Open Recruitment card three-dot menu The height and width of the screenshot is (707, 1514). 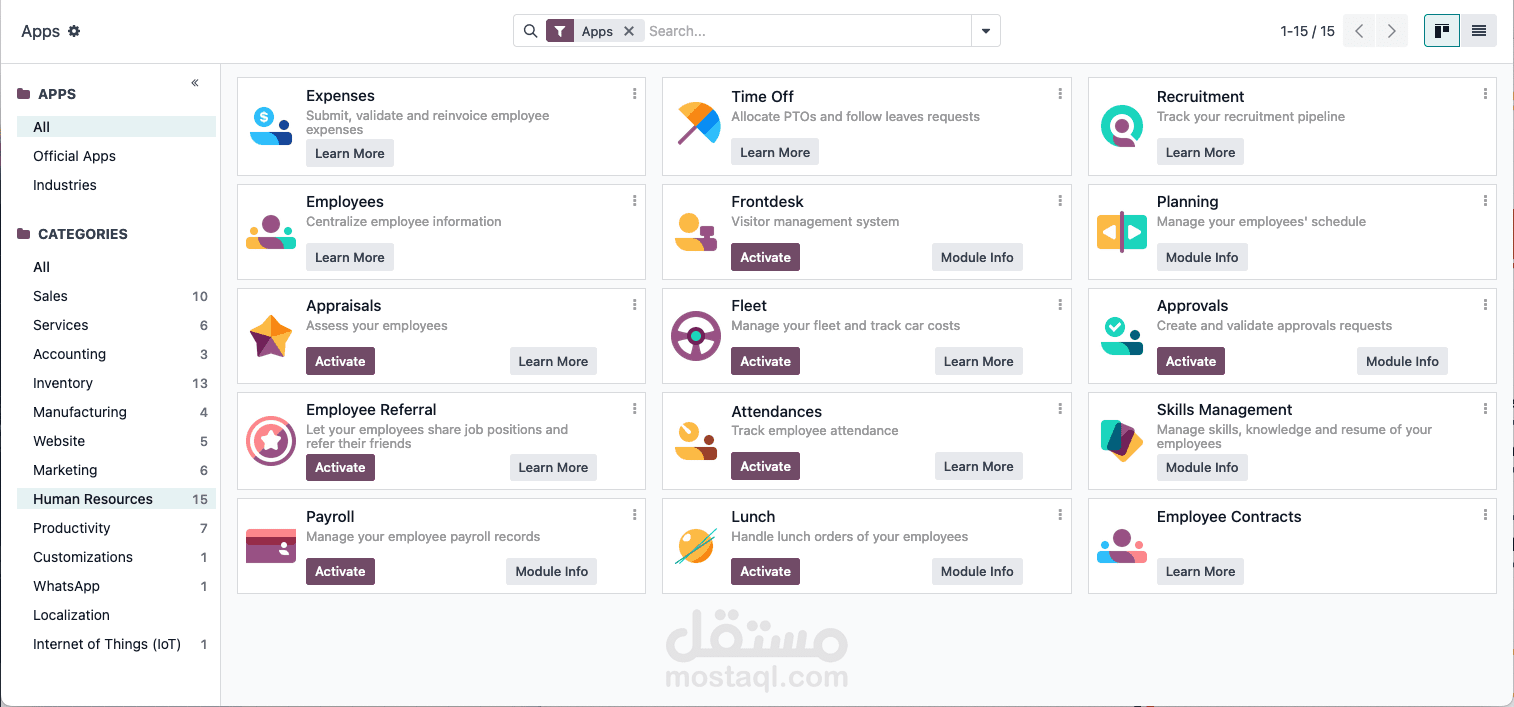pyautogui.click(x=1485, y=94)
